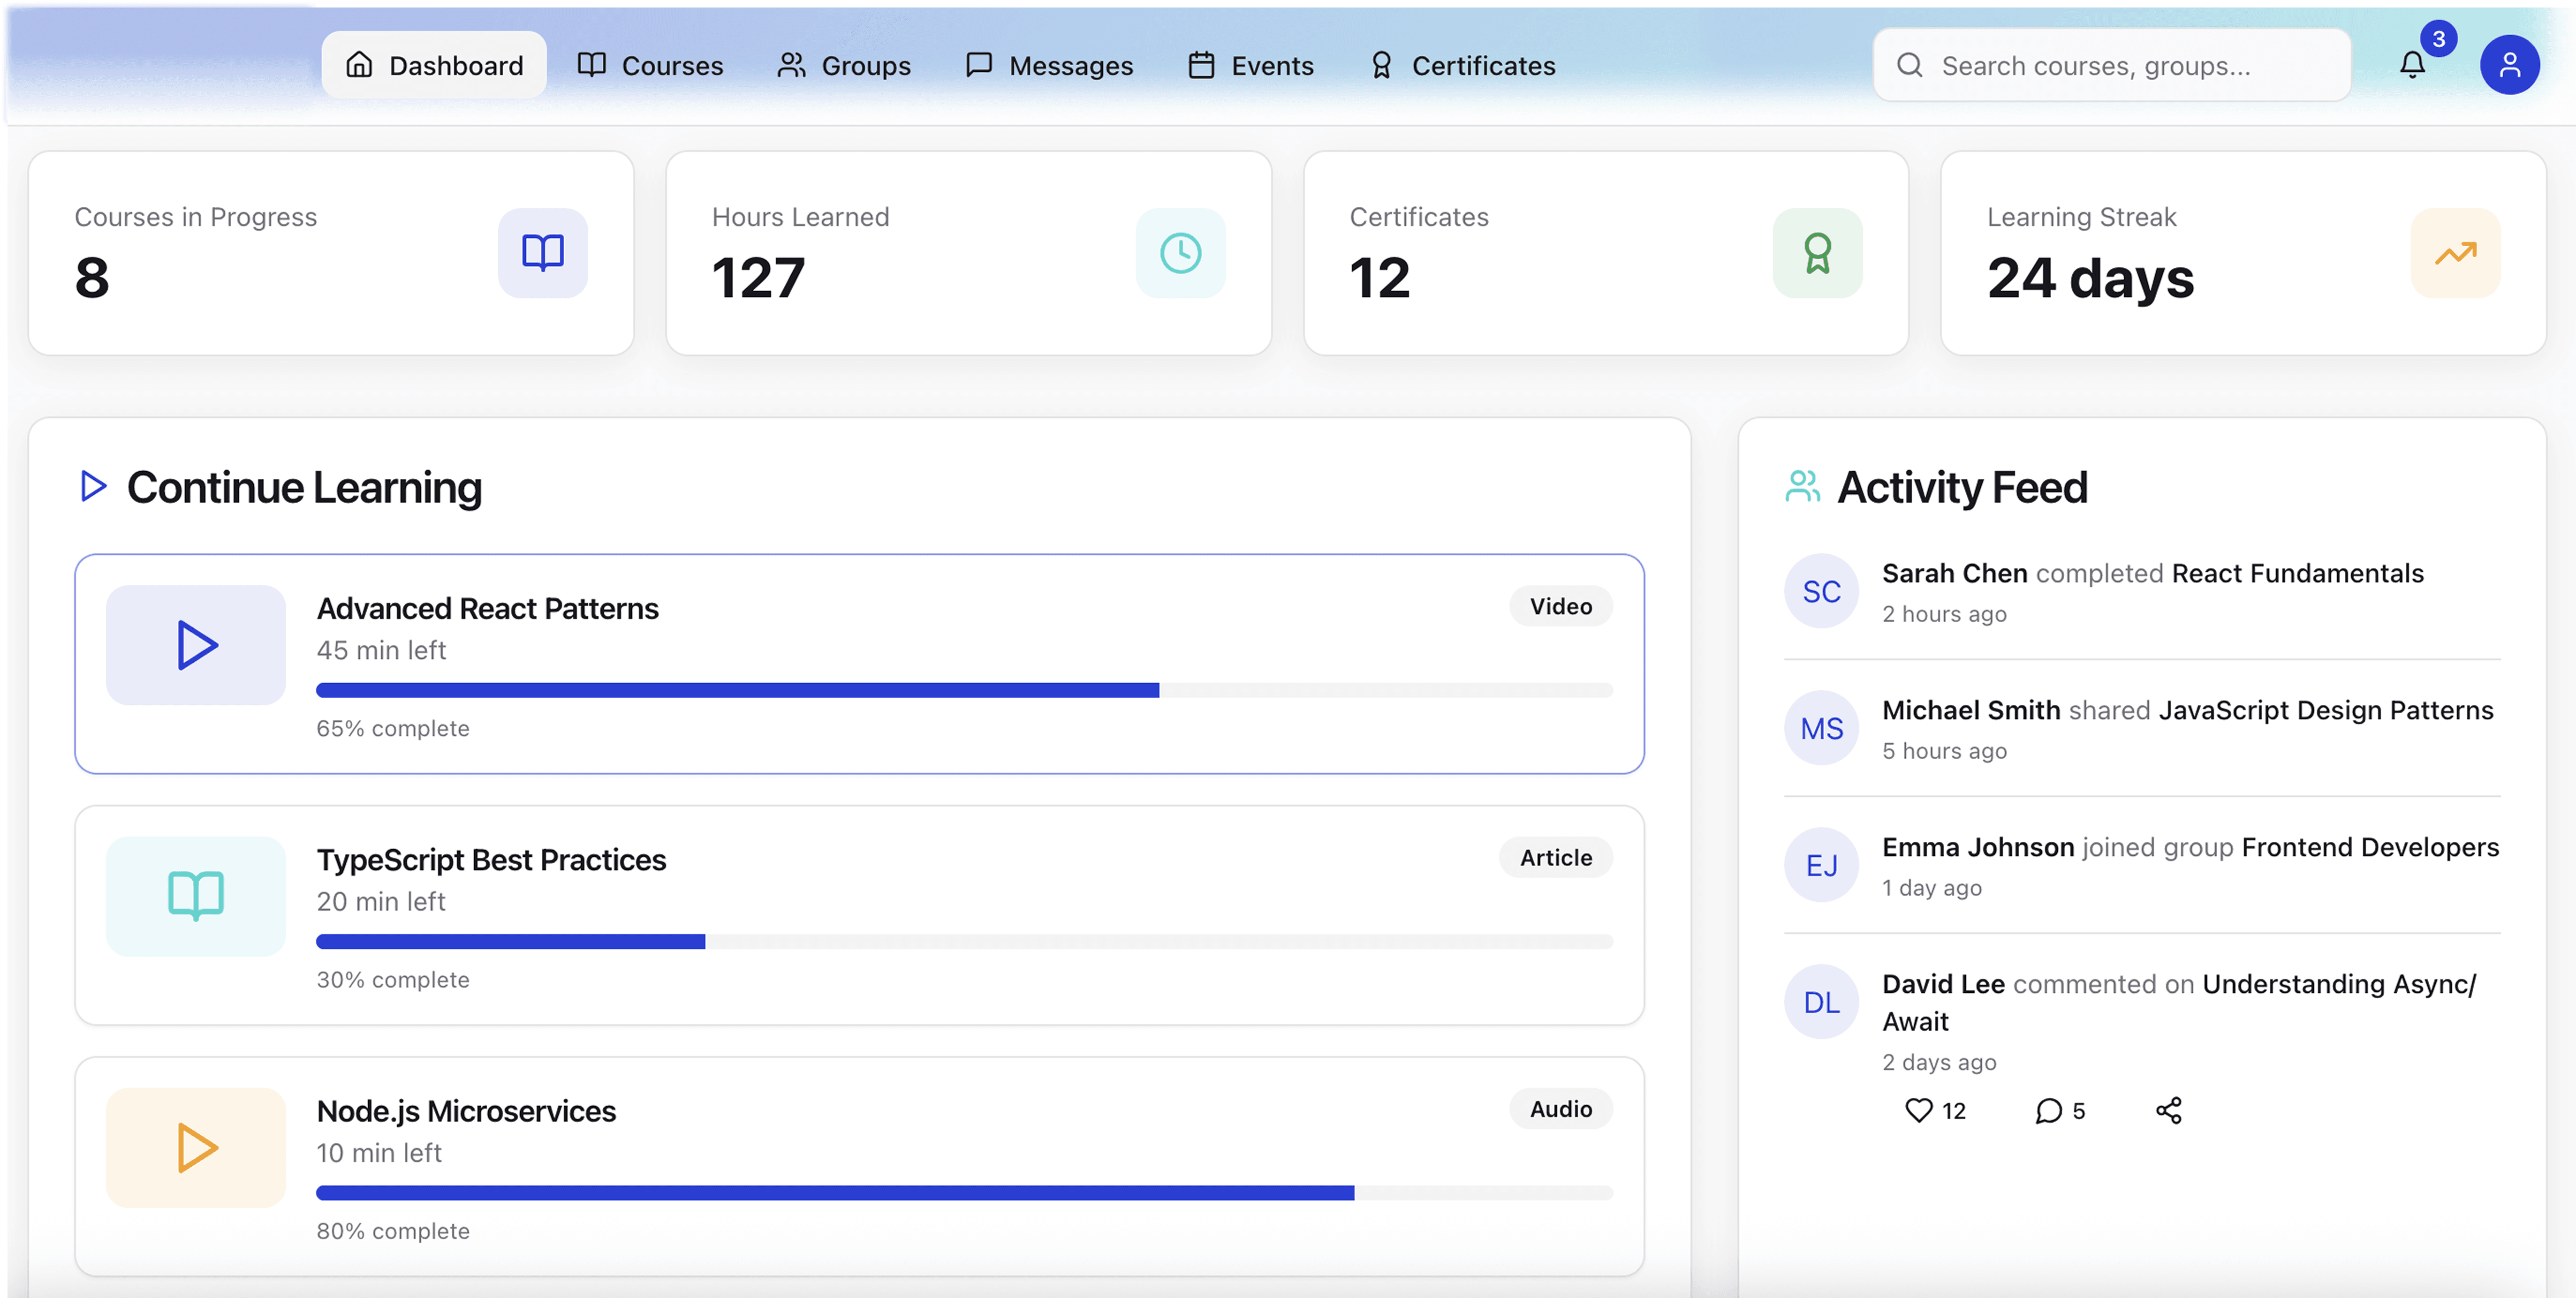The height and width of the screenshot is (1298, 2576).
Task: Focus the search courses input field
Action: tap(2111, 65)
